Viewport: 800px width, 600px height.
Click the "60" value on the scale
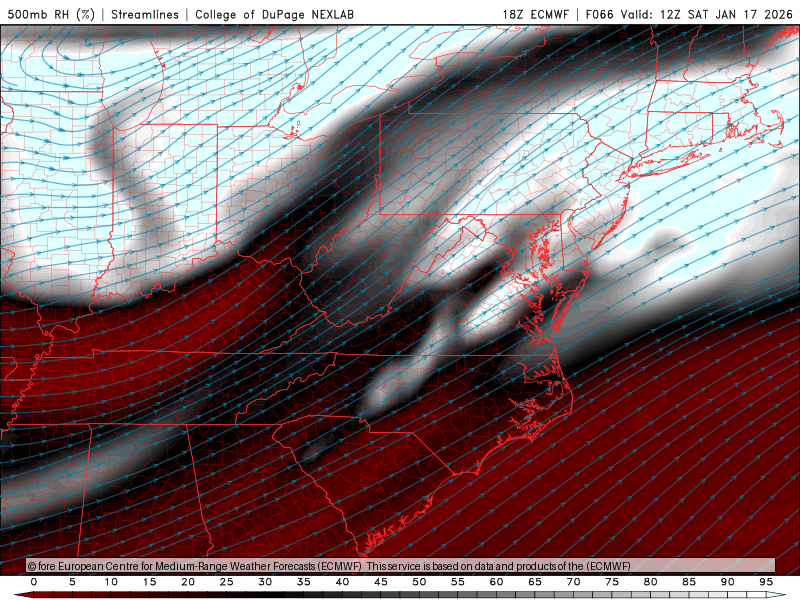[x=496, y=582]
